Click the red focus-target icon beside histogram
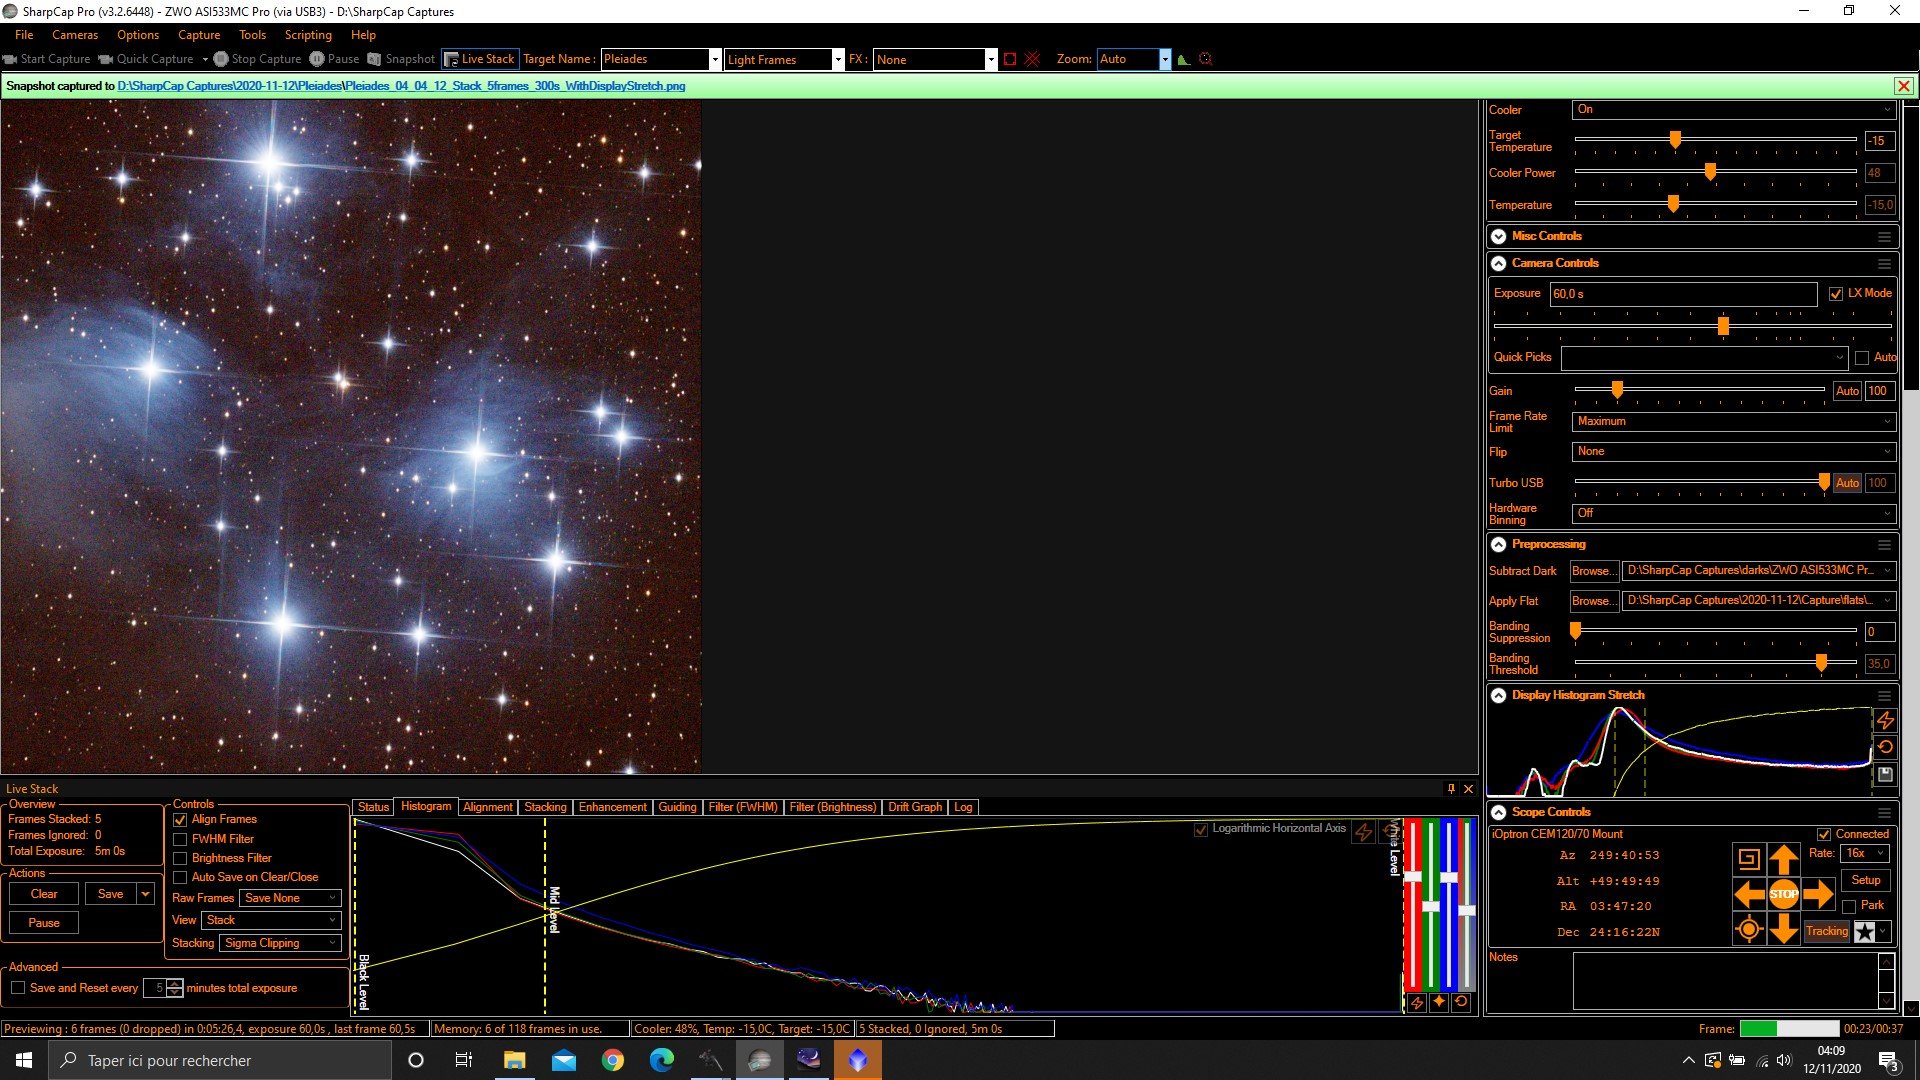This screenshot has width=1920, height=1080. point(1205,59)
